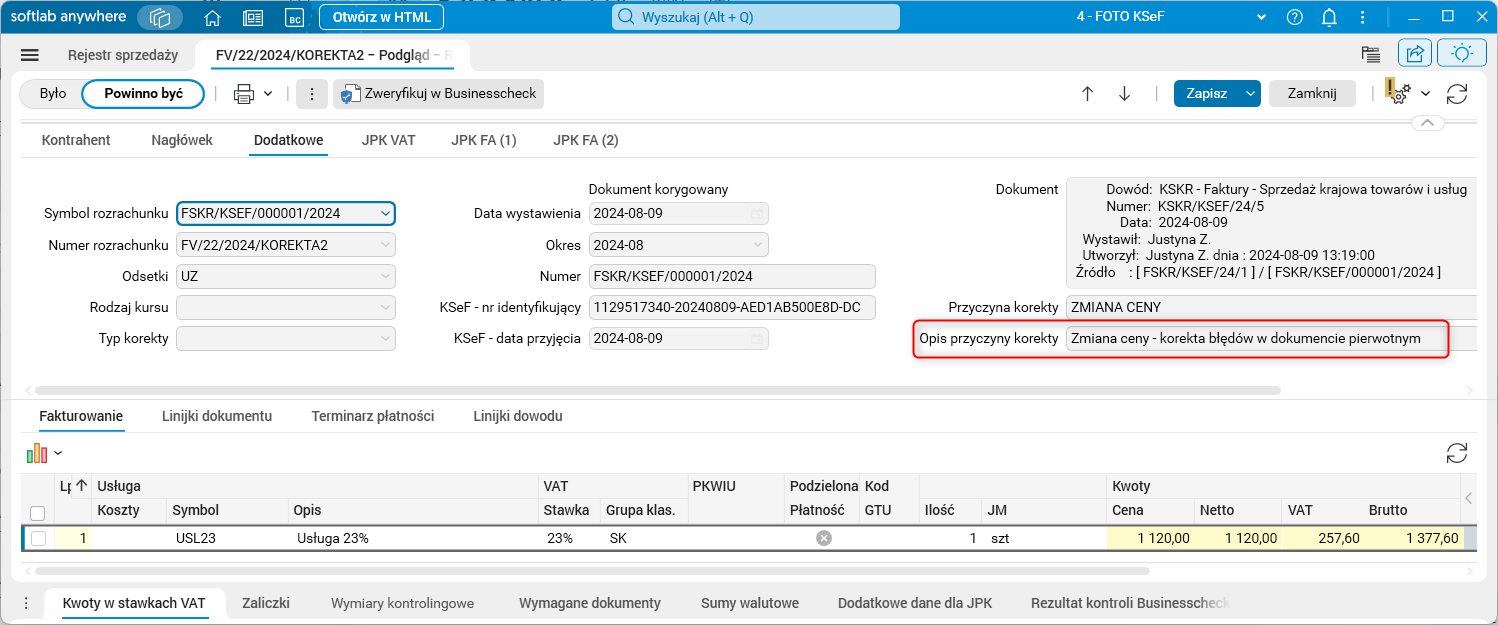The width and height of the screenshot is (1498, 625).
Task: Expand the Numer rozrachunku dropdown
Action: (385, 245)
